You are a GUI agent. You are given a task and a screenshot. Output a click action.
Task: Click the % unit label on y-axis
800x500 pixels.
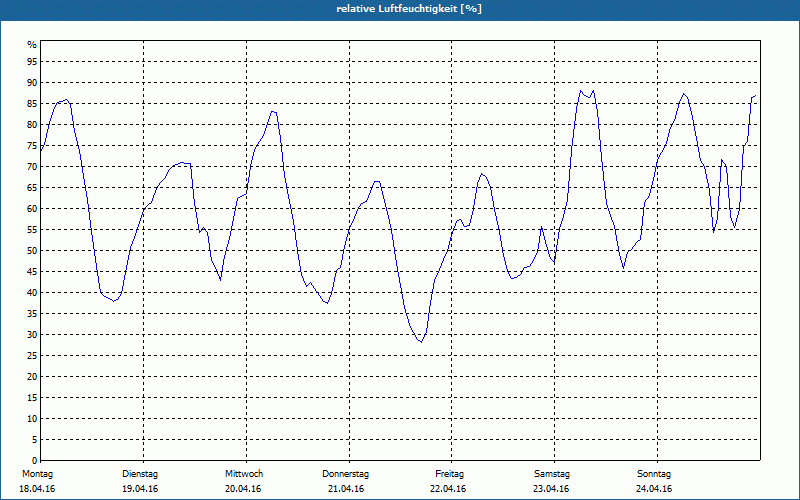tap(32, 45)
